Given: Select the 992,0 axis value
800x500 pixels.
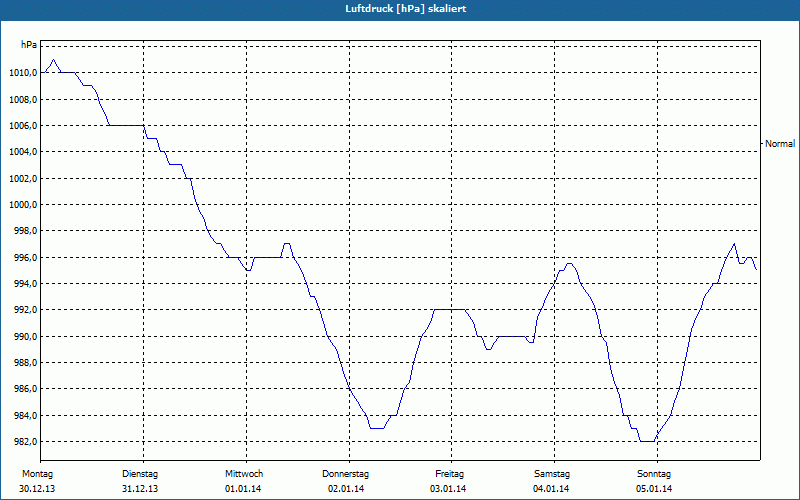Looking at the screenshot, I should click(25, 310).
